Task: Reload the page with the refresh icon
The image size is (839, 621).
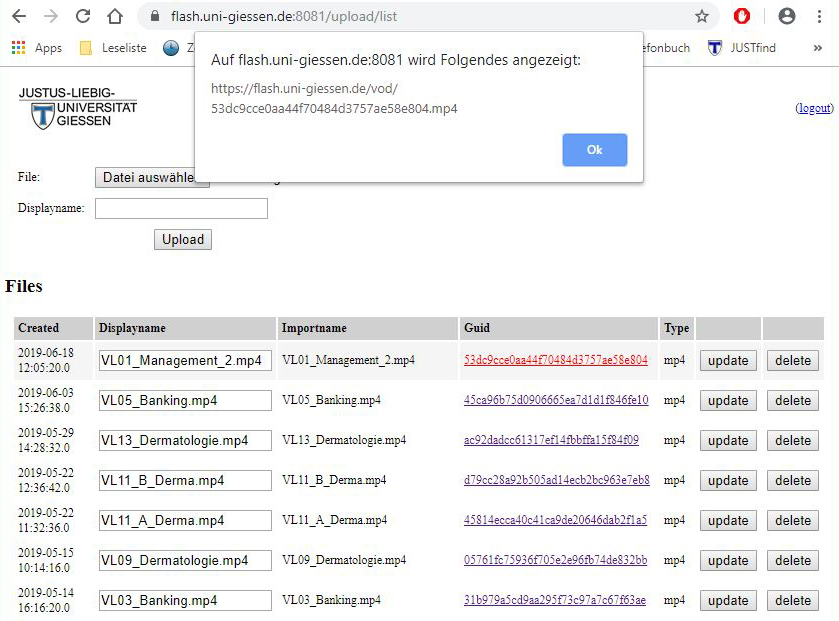Action: pos(83,16)
